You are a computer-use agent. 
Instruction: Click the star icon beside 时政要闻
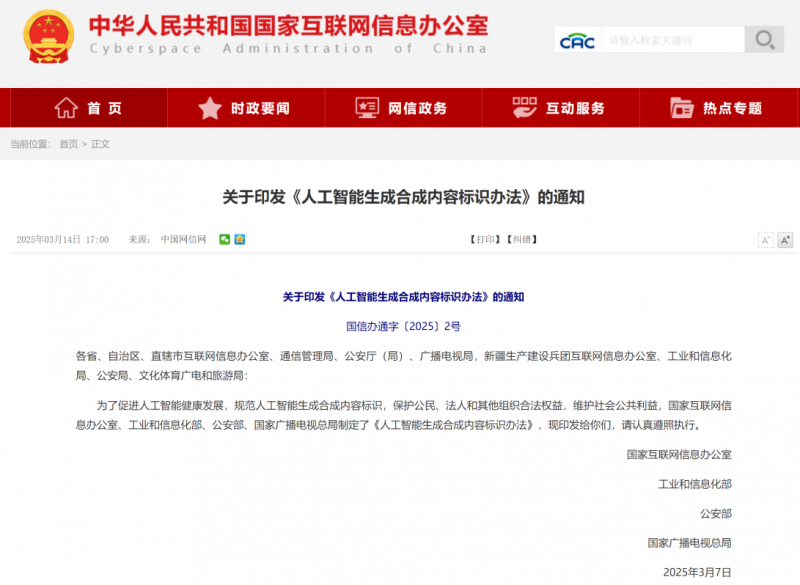click(x=208, y=108)
